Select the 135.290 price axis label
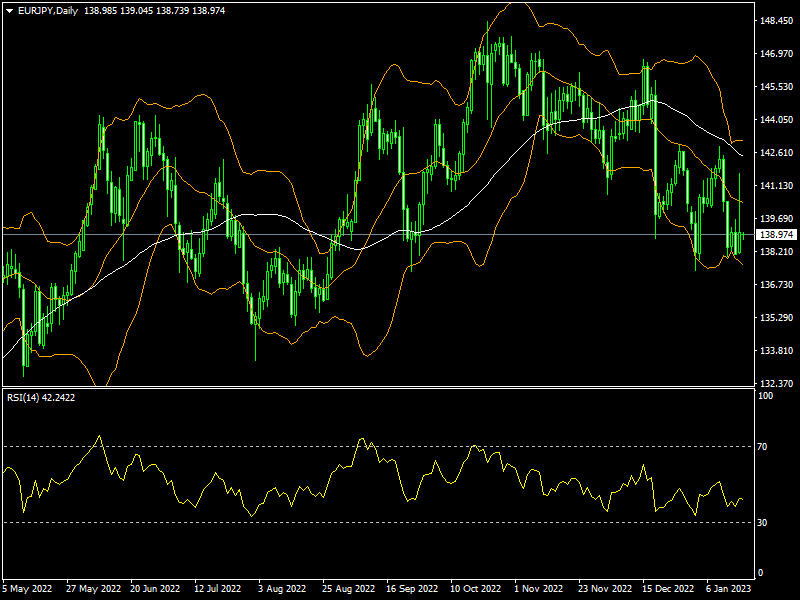 click(x=777, y=317)
